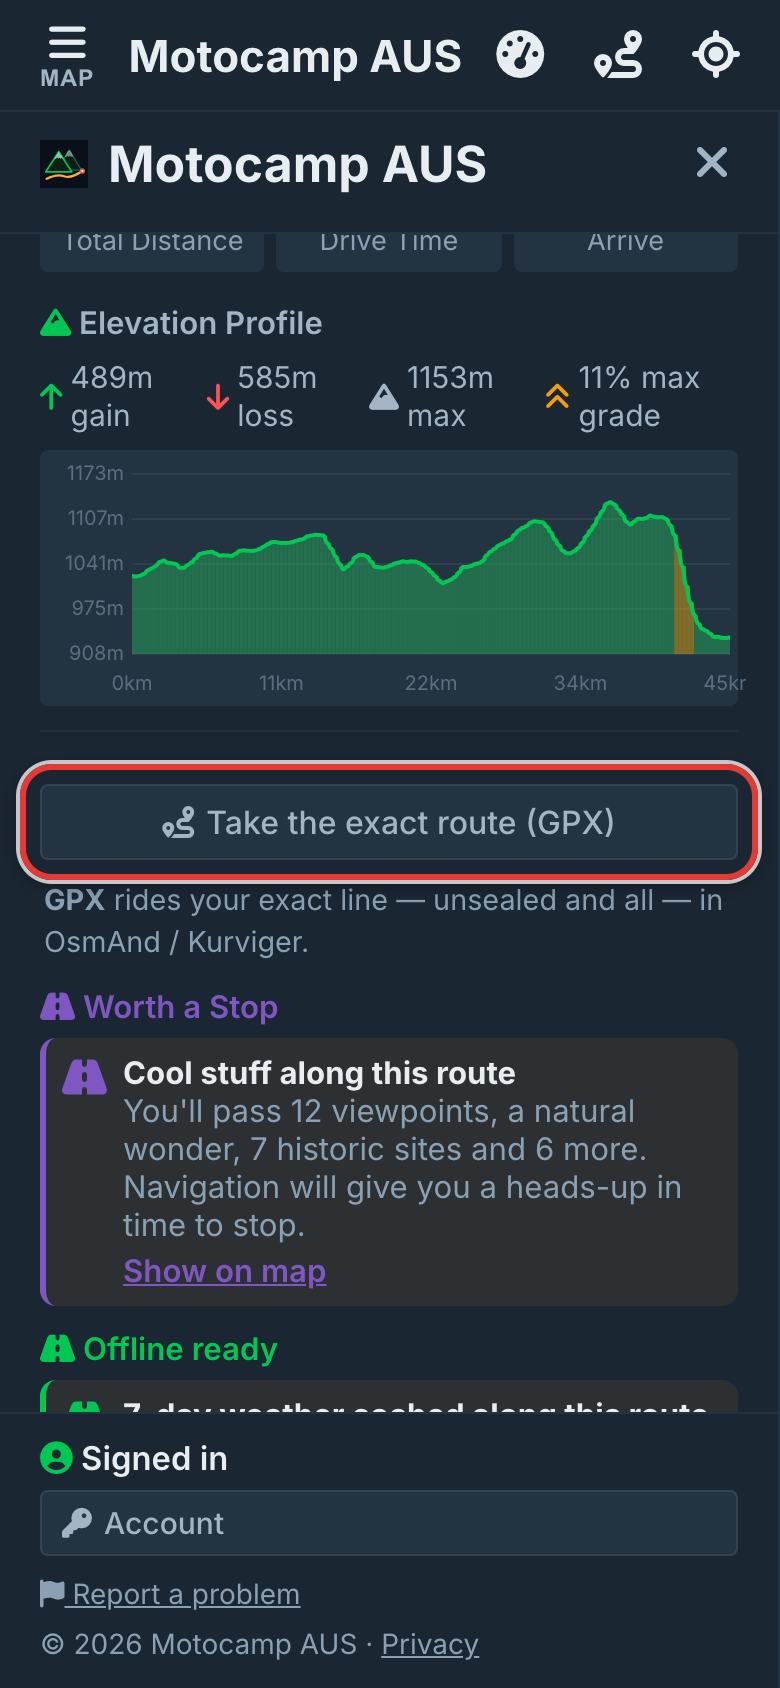The height and width of the screenshot is (1688, 780).
Task: Close the Motocamp AUS panel
Action: pos(712,162)
